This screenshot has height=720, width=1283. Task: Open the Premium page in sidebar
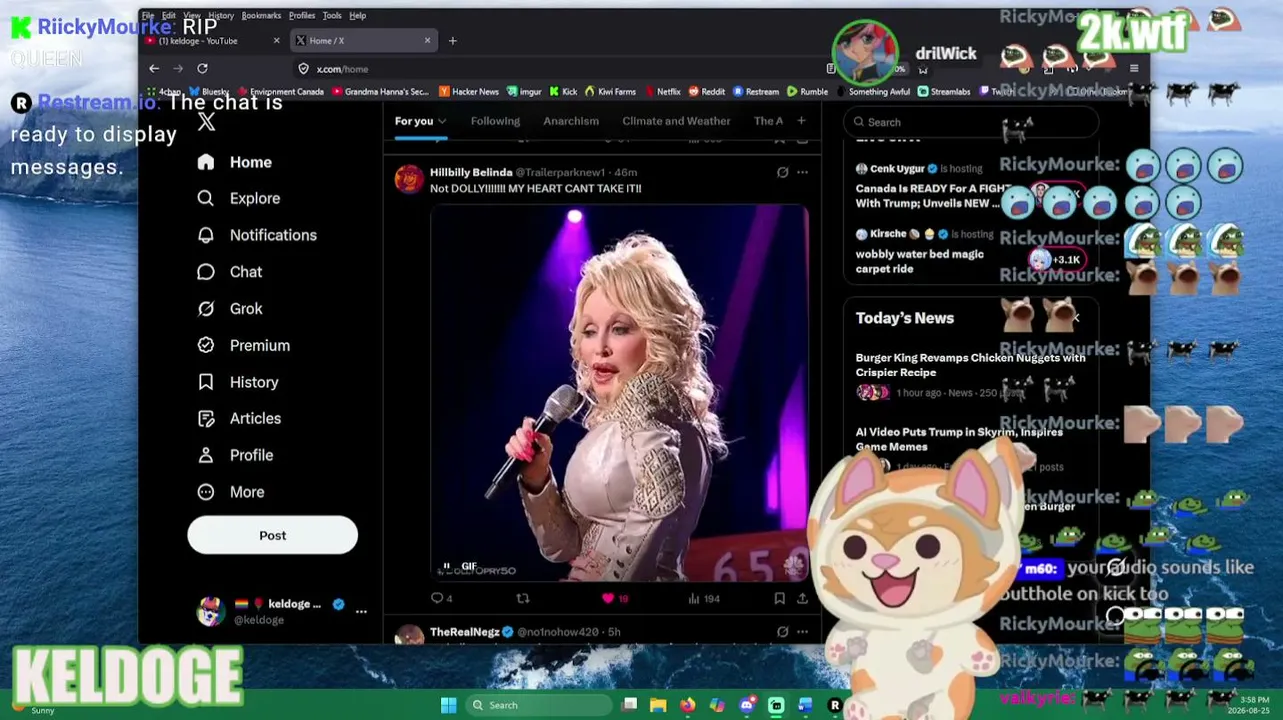(244, 345)
